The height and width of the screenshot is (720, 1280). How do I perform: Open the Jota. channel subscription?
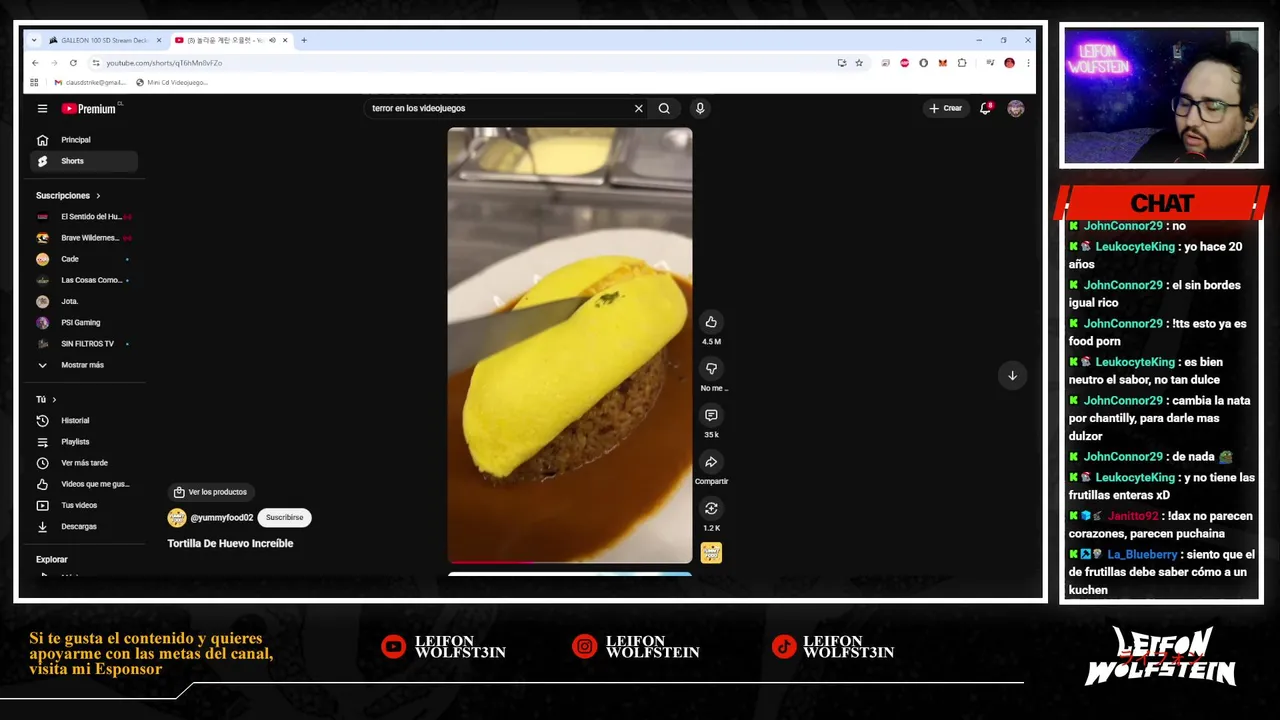click(85, 301)
